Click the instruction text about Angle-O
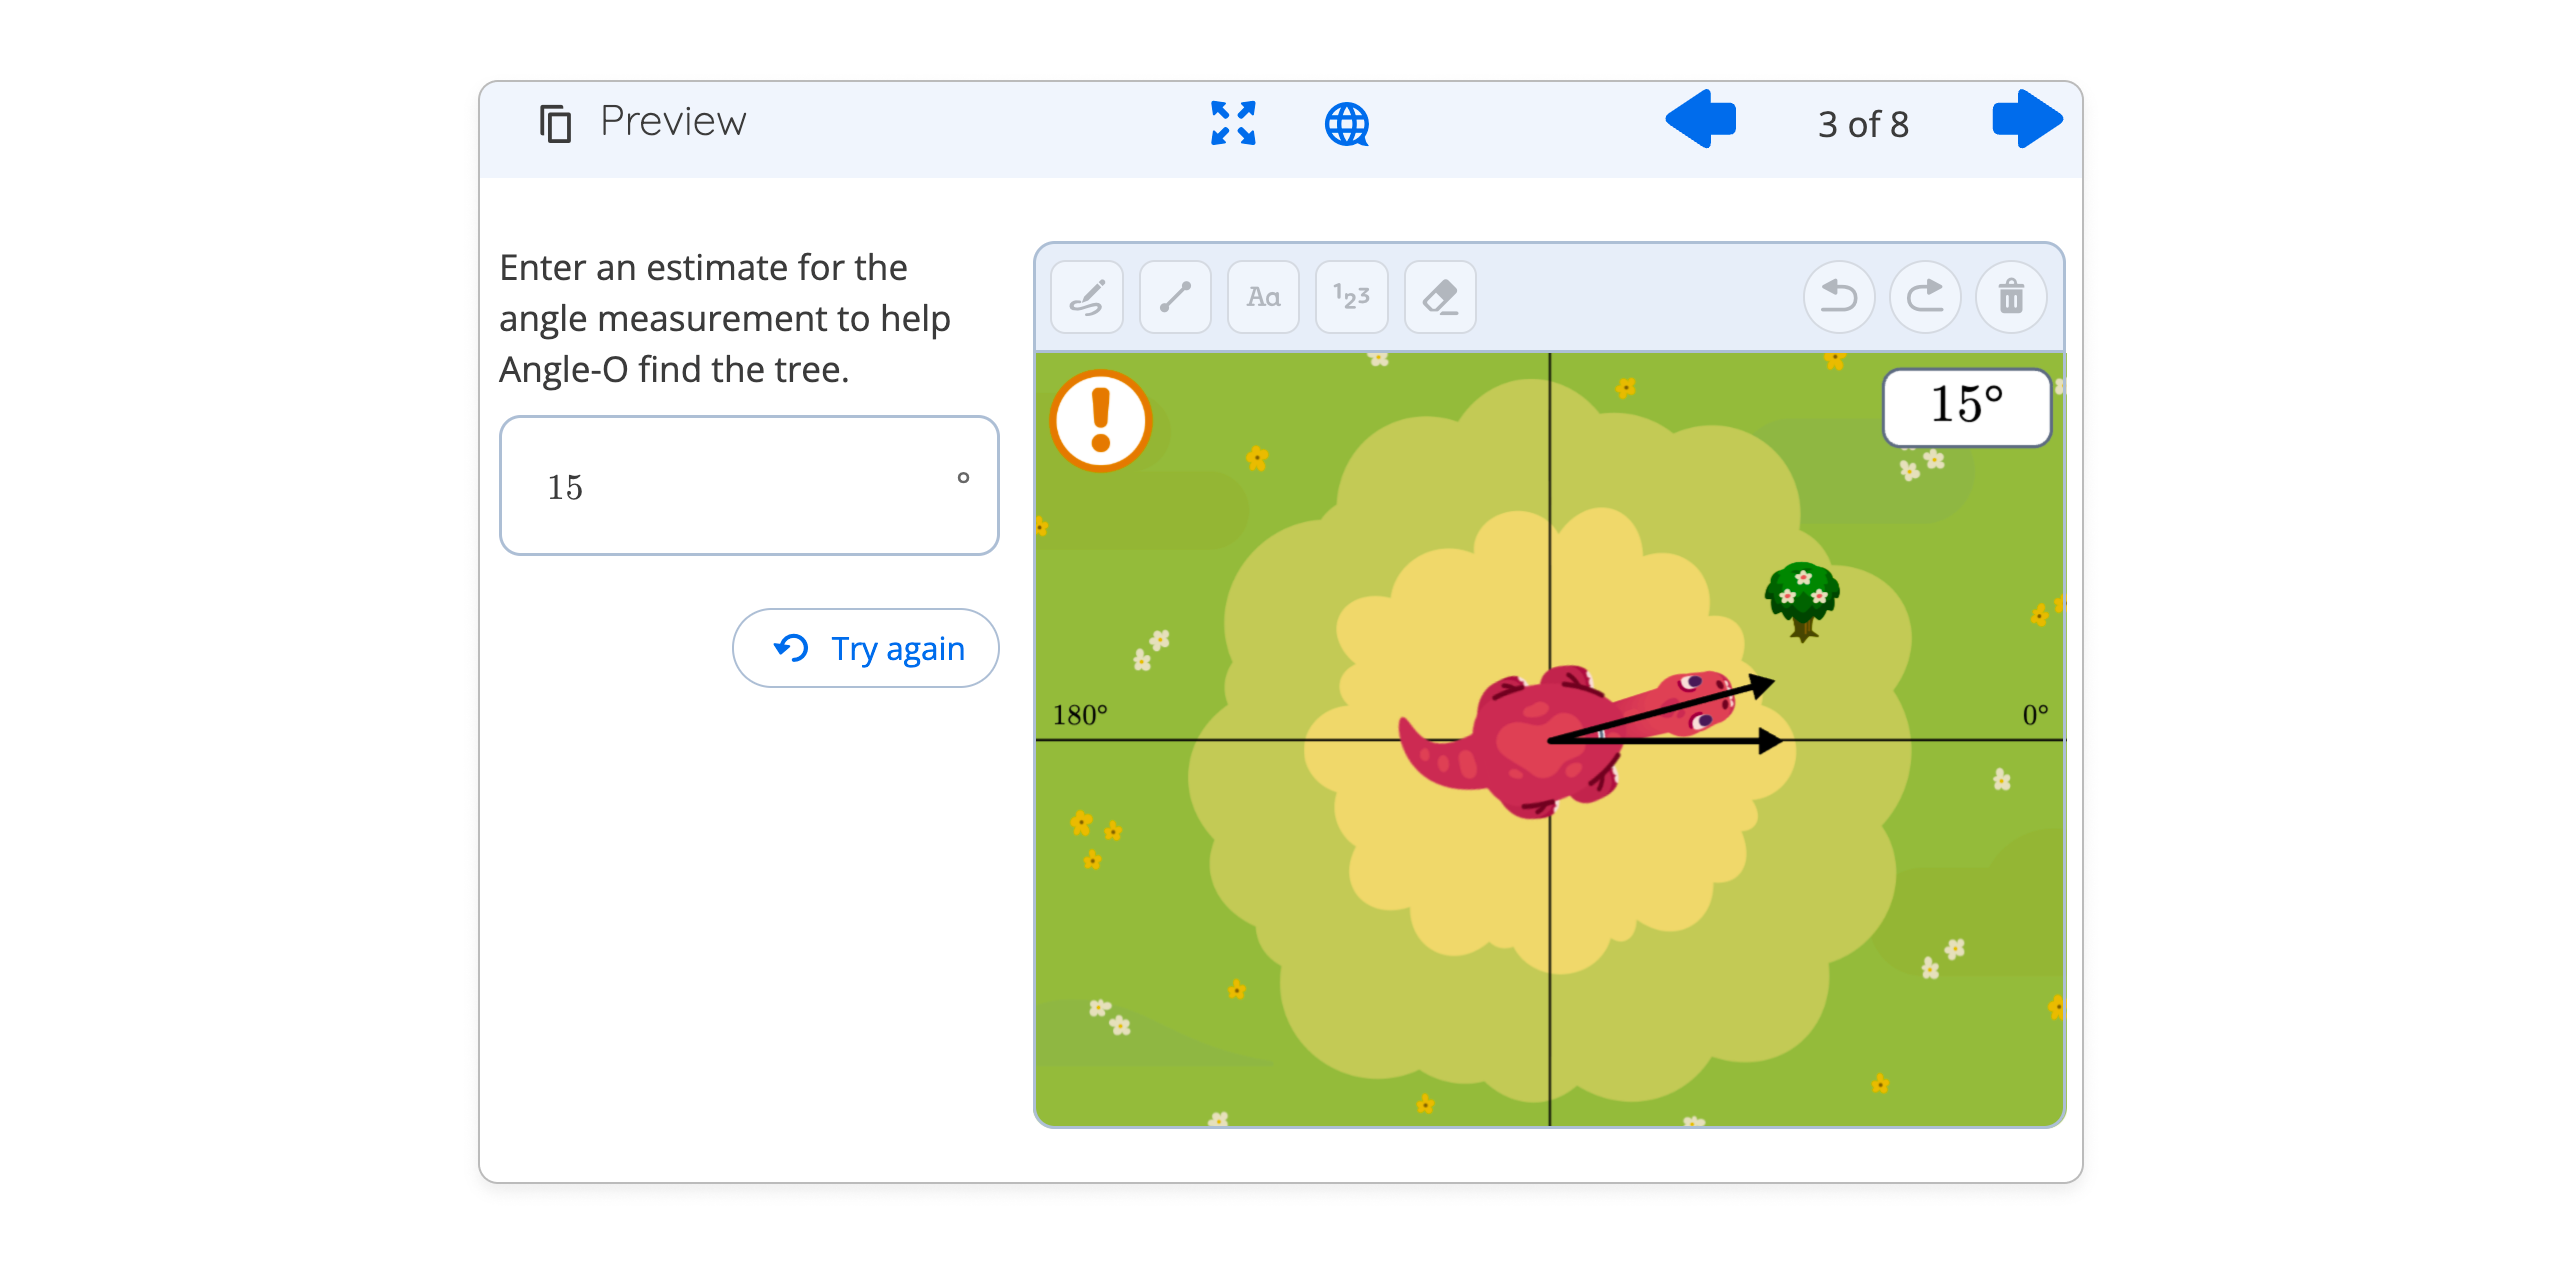Viewport: 2560px width, 1264px height. coord(725,319)
